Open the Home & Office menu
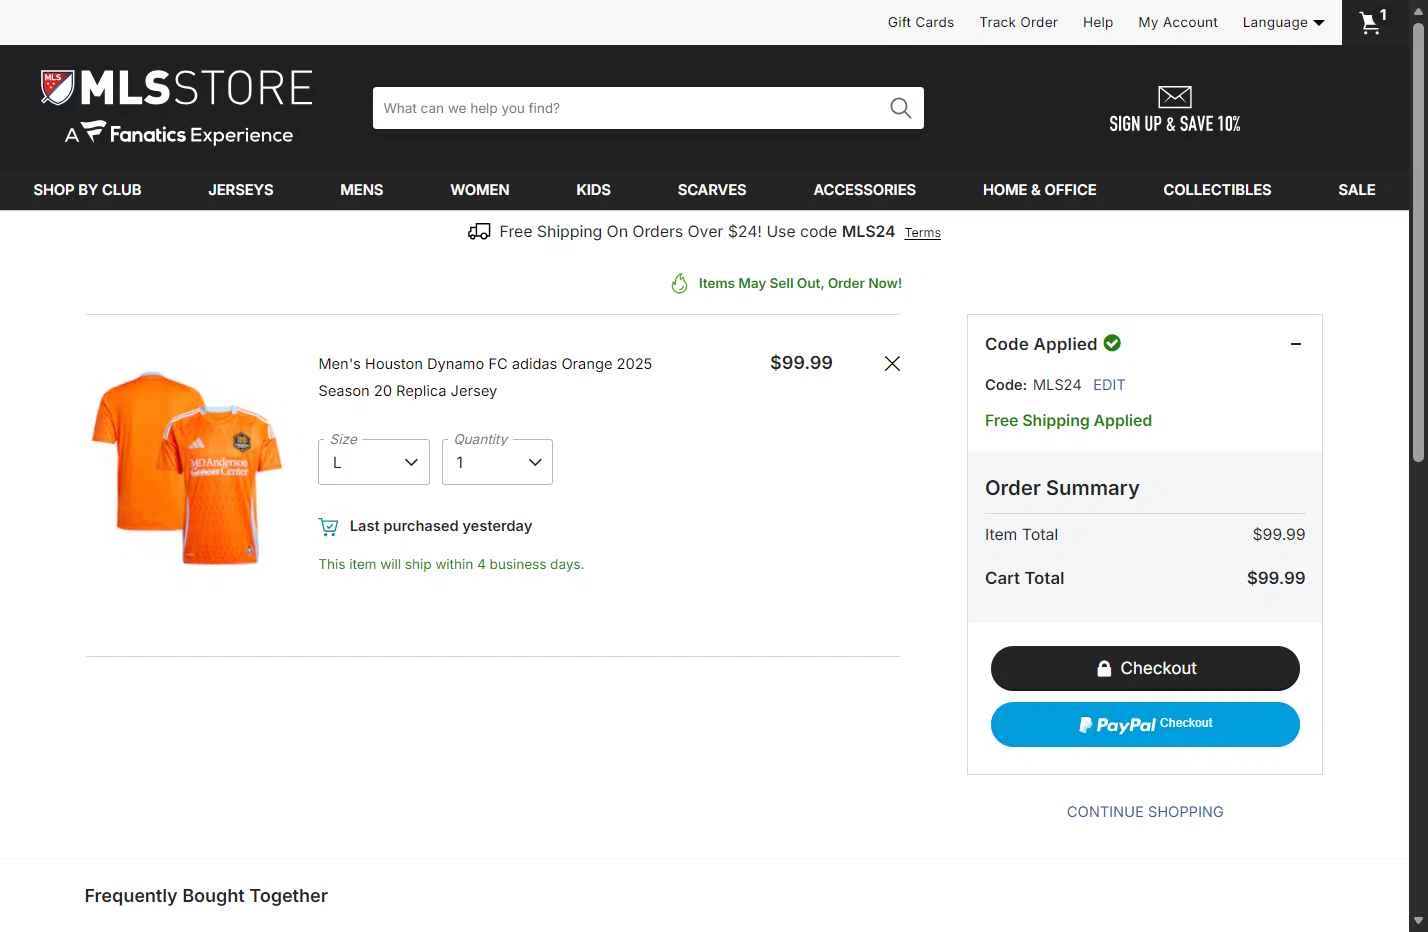The width and height of the screenshot is (1428, 932). 1040,190
